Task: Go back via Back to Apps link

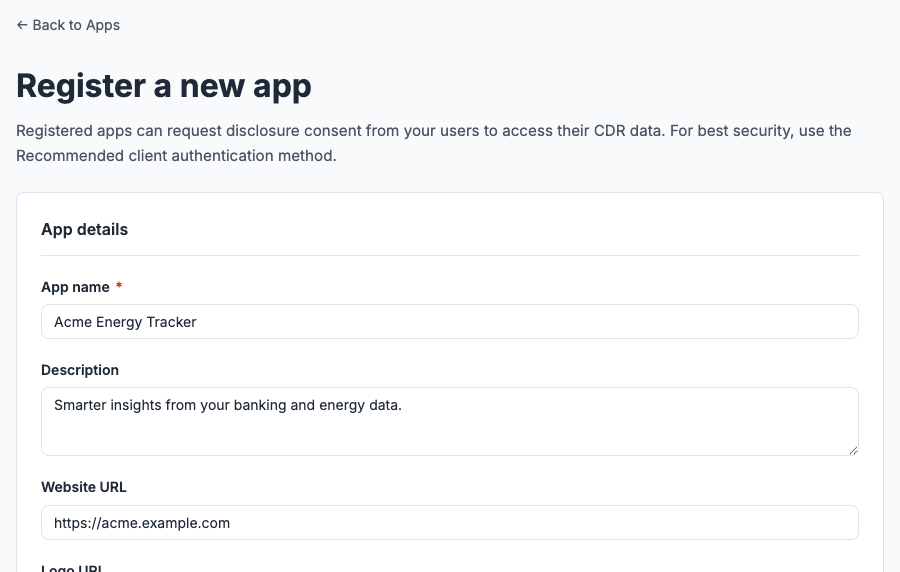Action: tap(68, 25)
